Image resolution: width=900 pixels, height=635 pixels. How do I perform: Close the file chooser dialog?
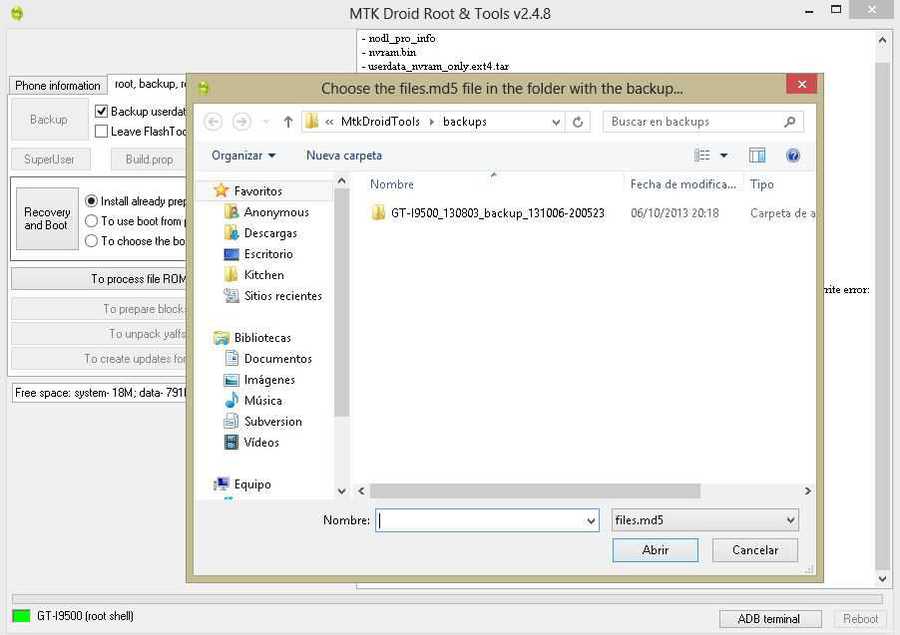[x=802, y=84]
